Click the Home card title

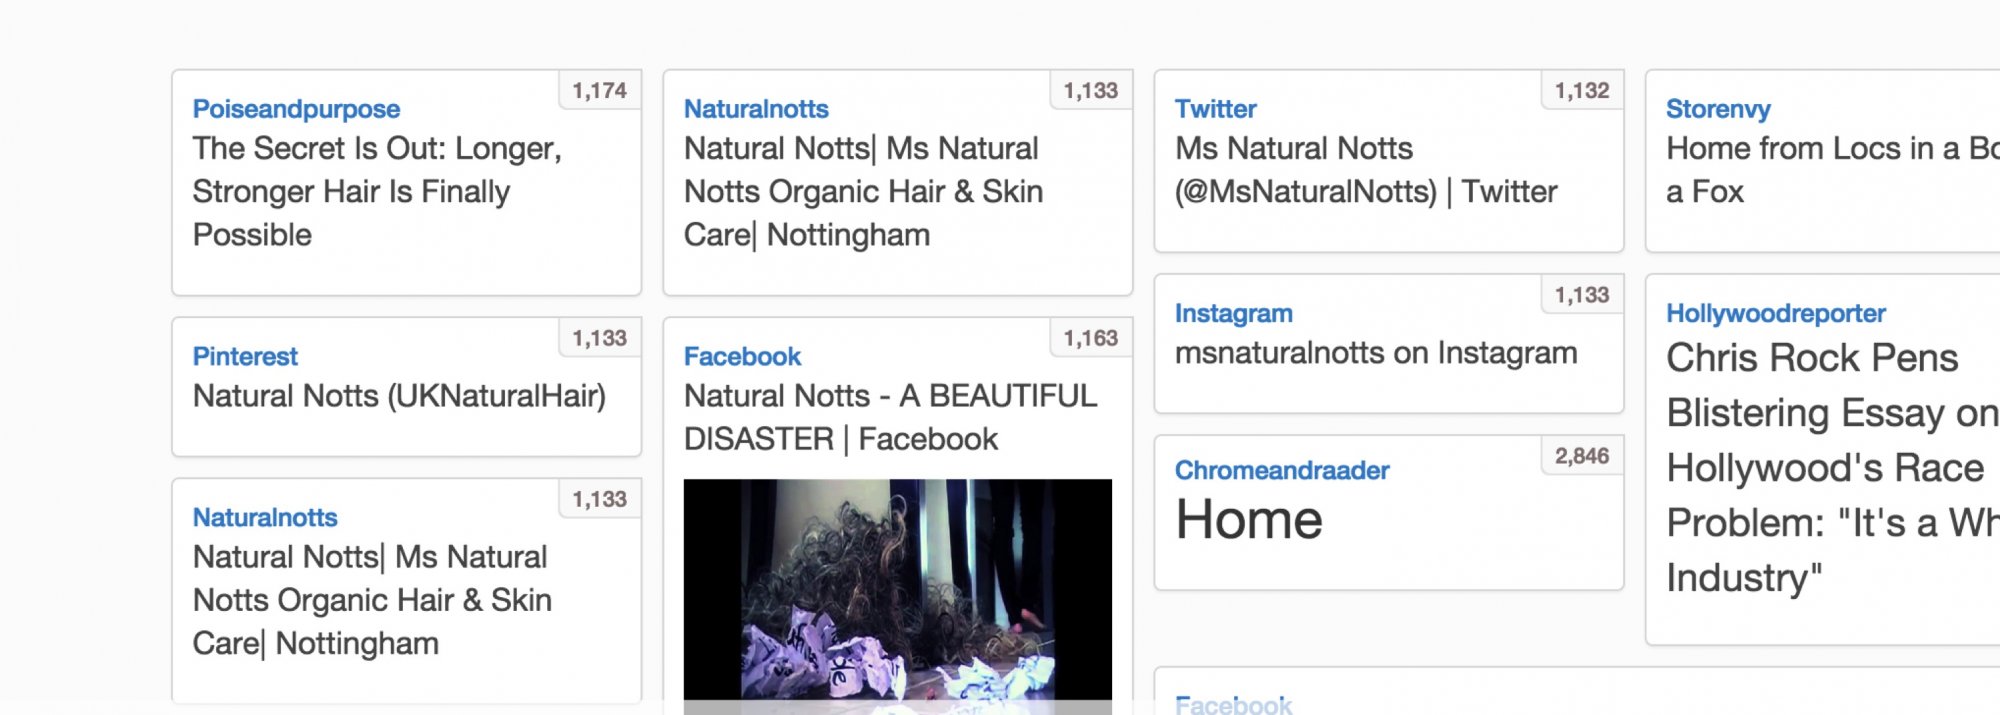1249,520
